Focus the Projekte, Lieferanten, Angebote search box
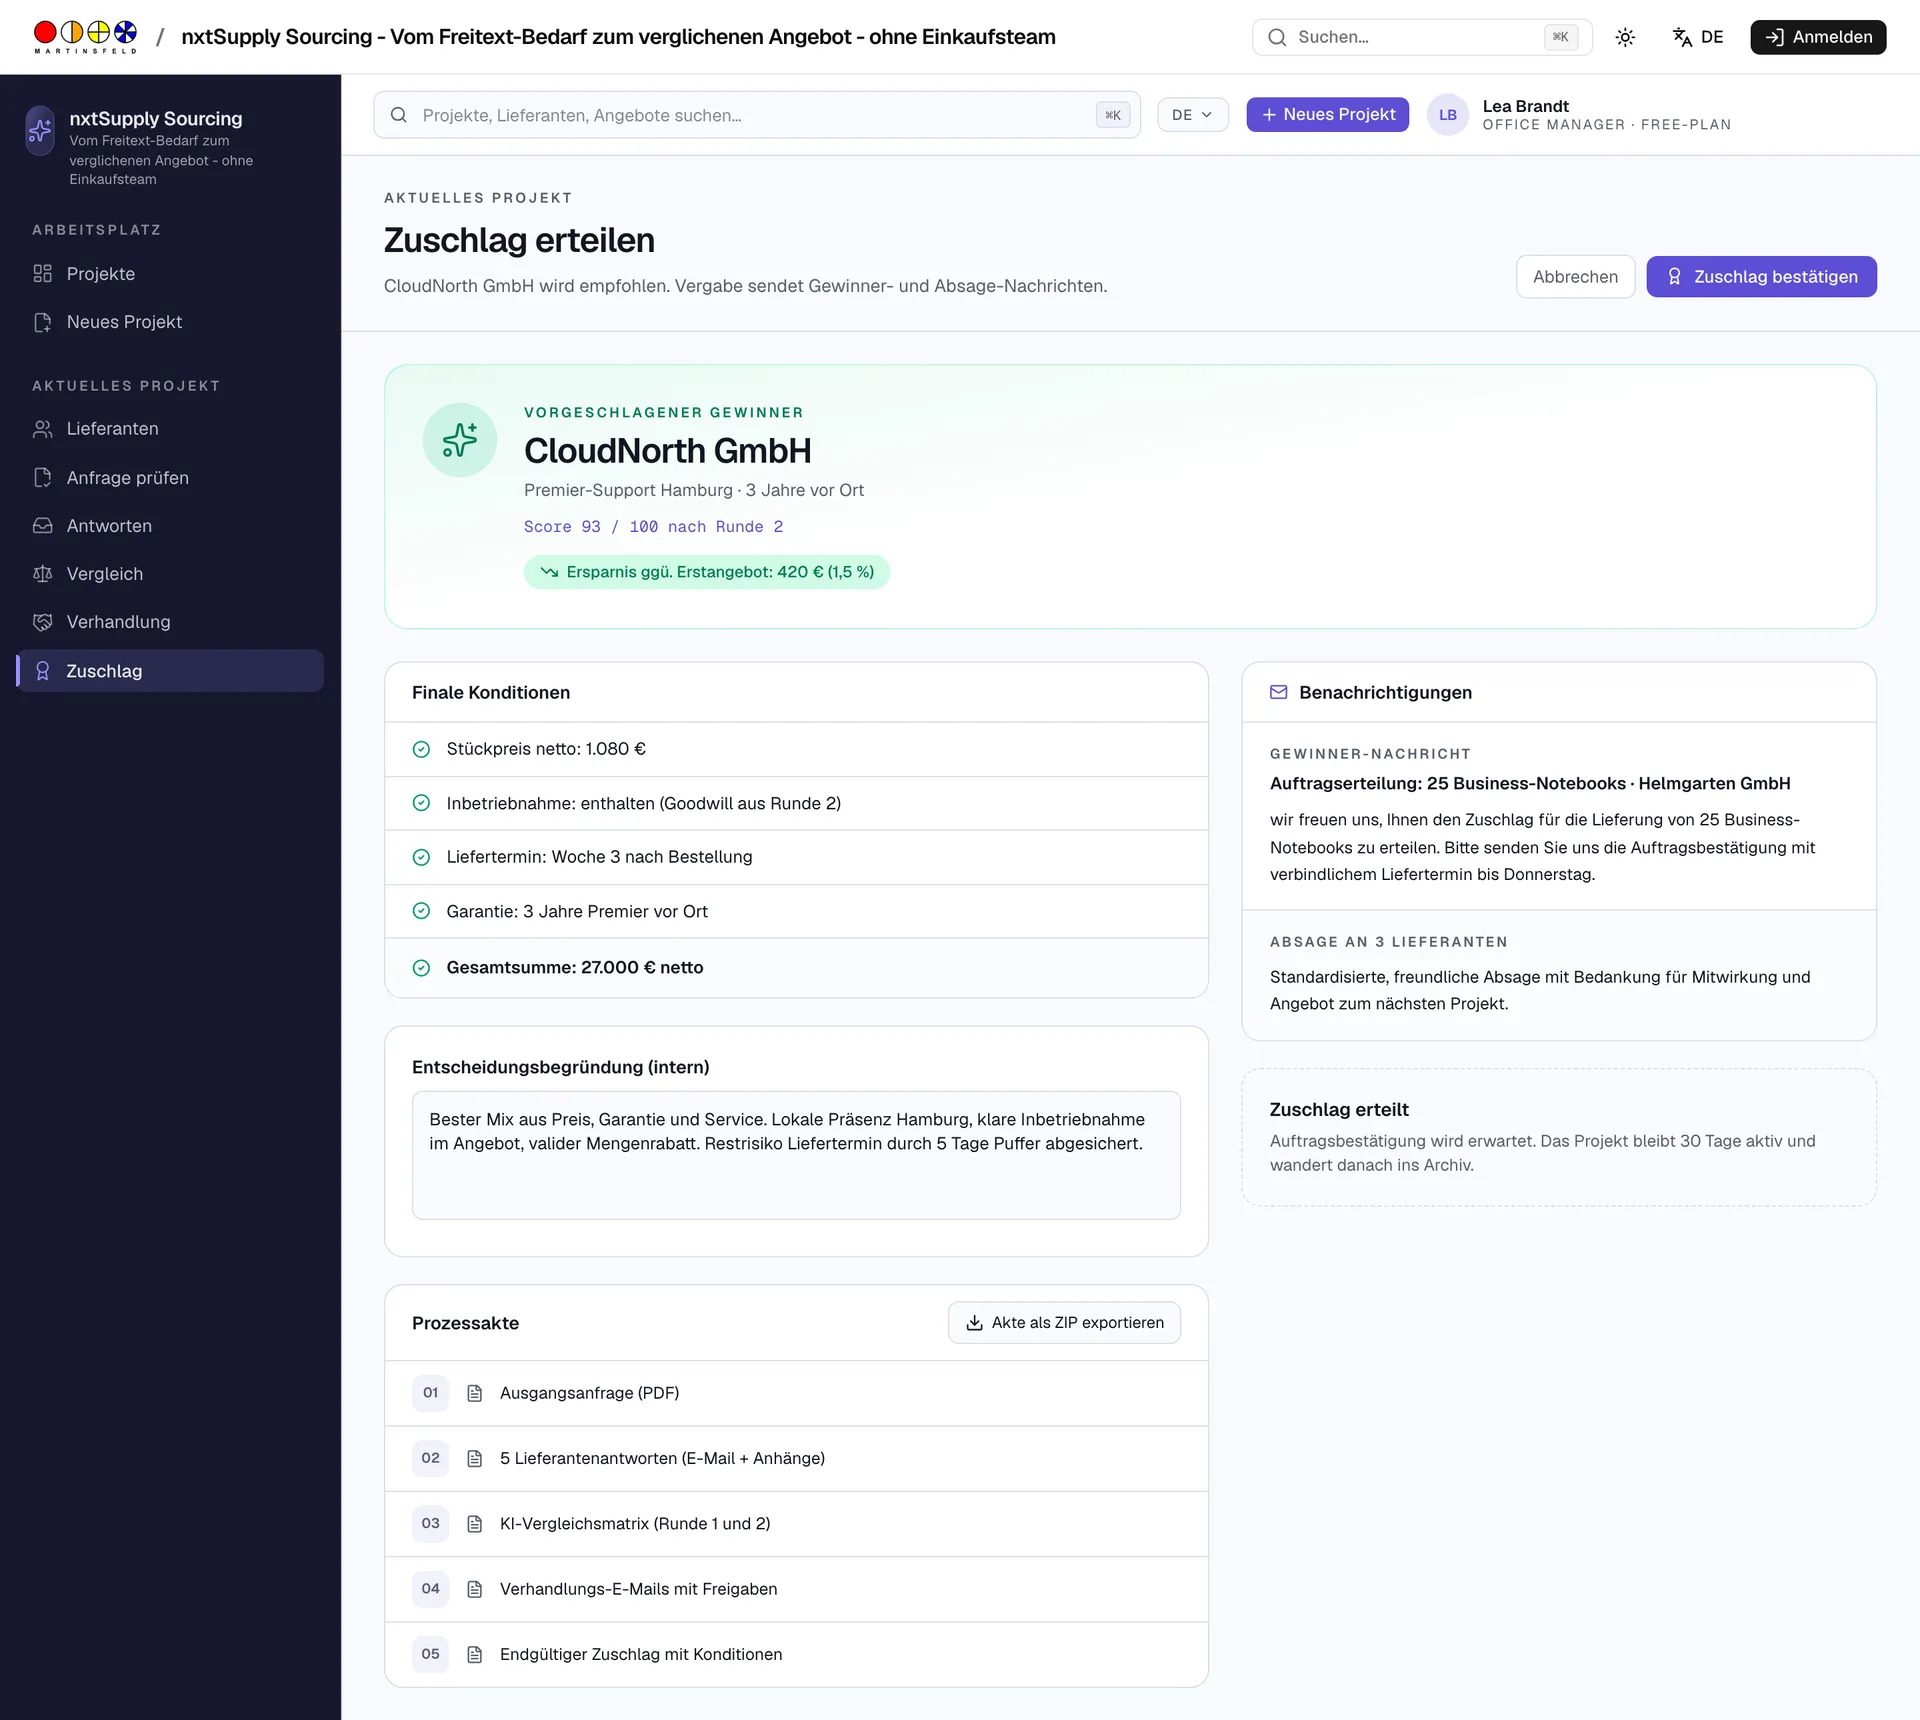The height and width of the screenshot is (1720, 1920). coord(757,115)
